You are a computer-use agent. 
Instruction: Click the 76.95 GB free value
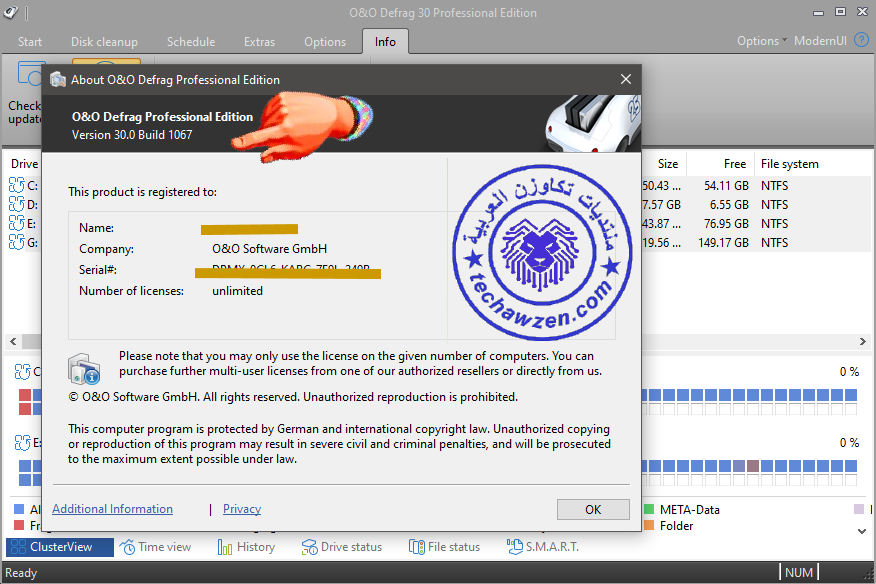726,224
